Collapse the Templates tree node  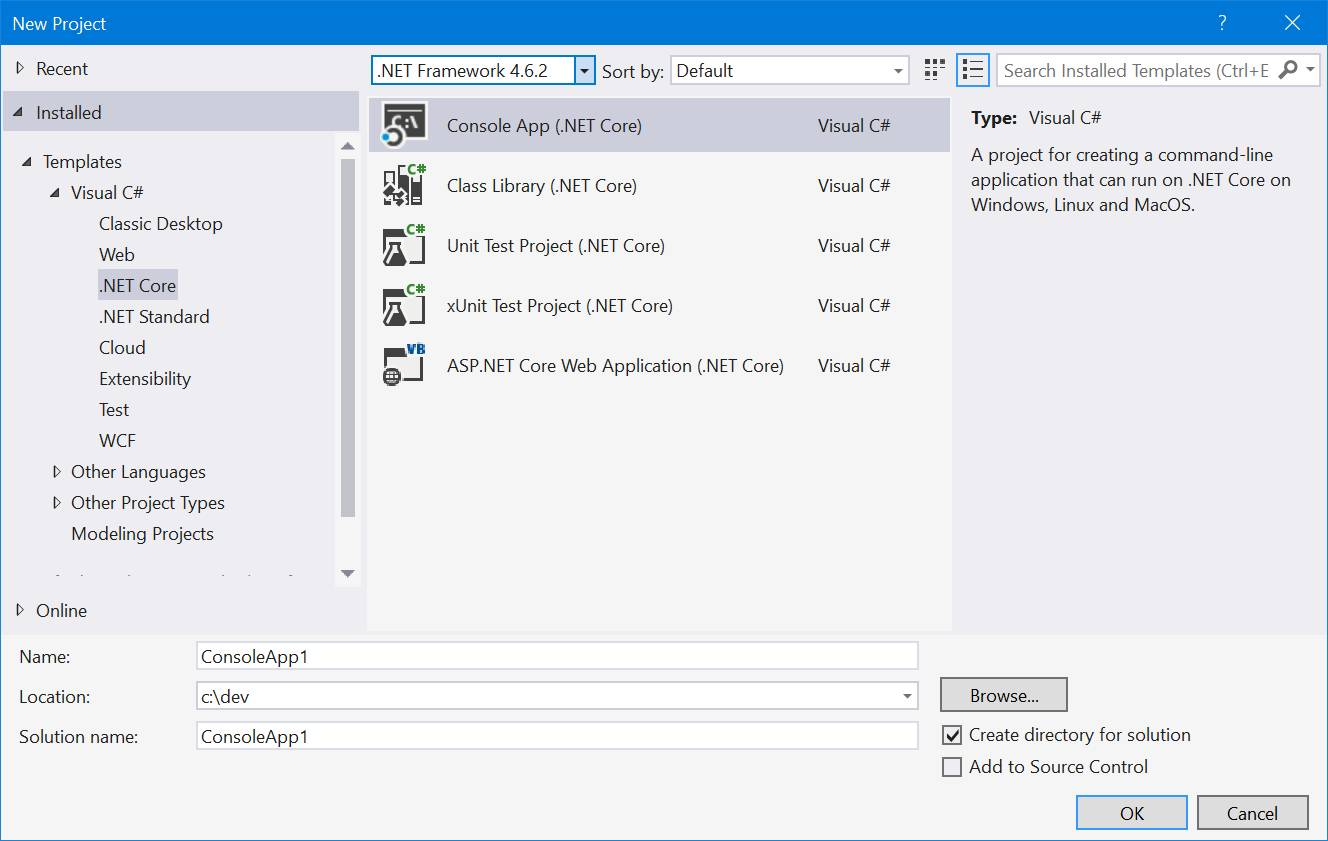(x=27, y=162)
